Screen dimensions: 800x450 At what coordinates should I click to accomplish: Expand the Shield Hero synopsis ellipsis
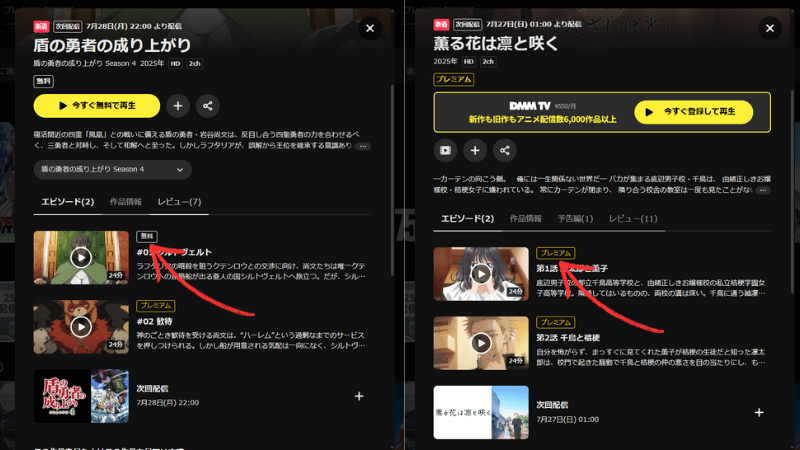(363, 146)
